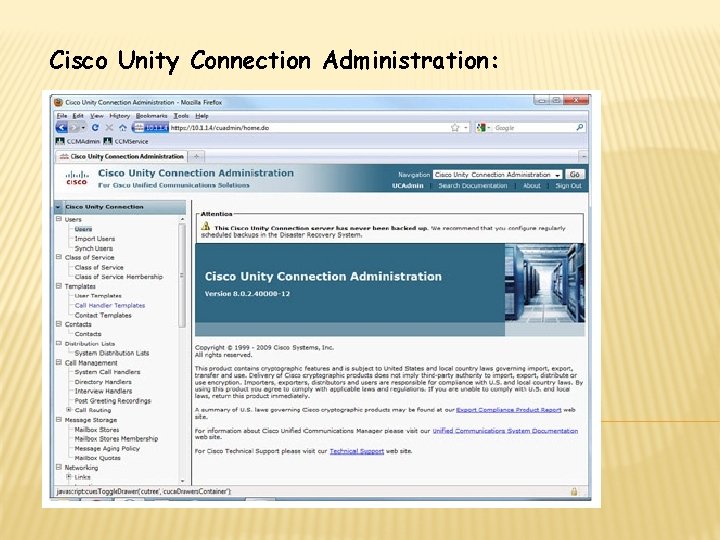Open the History menu
720x540 pixels.
120,116
